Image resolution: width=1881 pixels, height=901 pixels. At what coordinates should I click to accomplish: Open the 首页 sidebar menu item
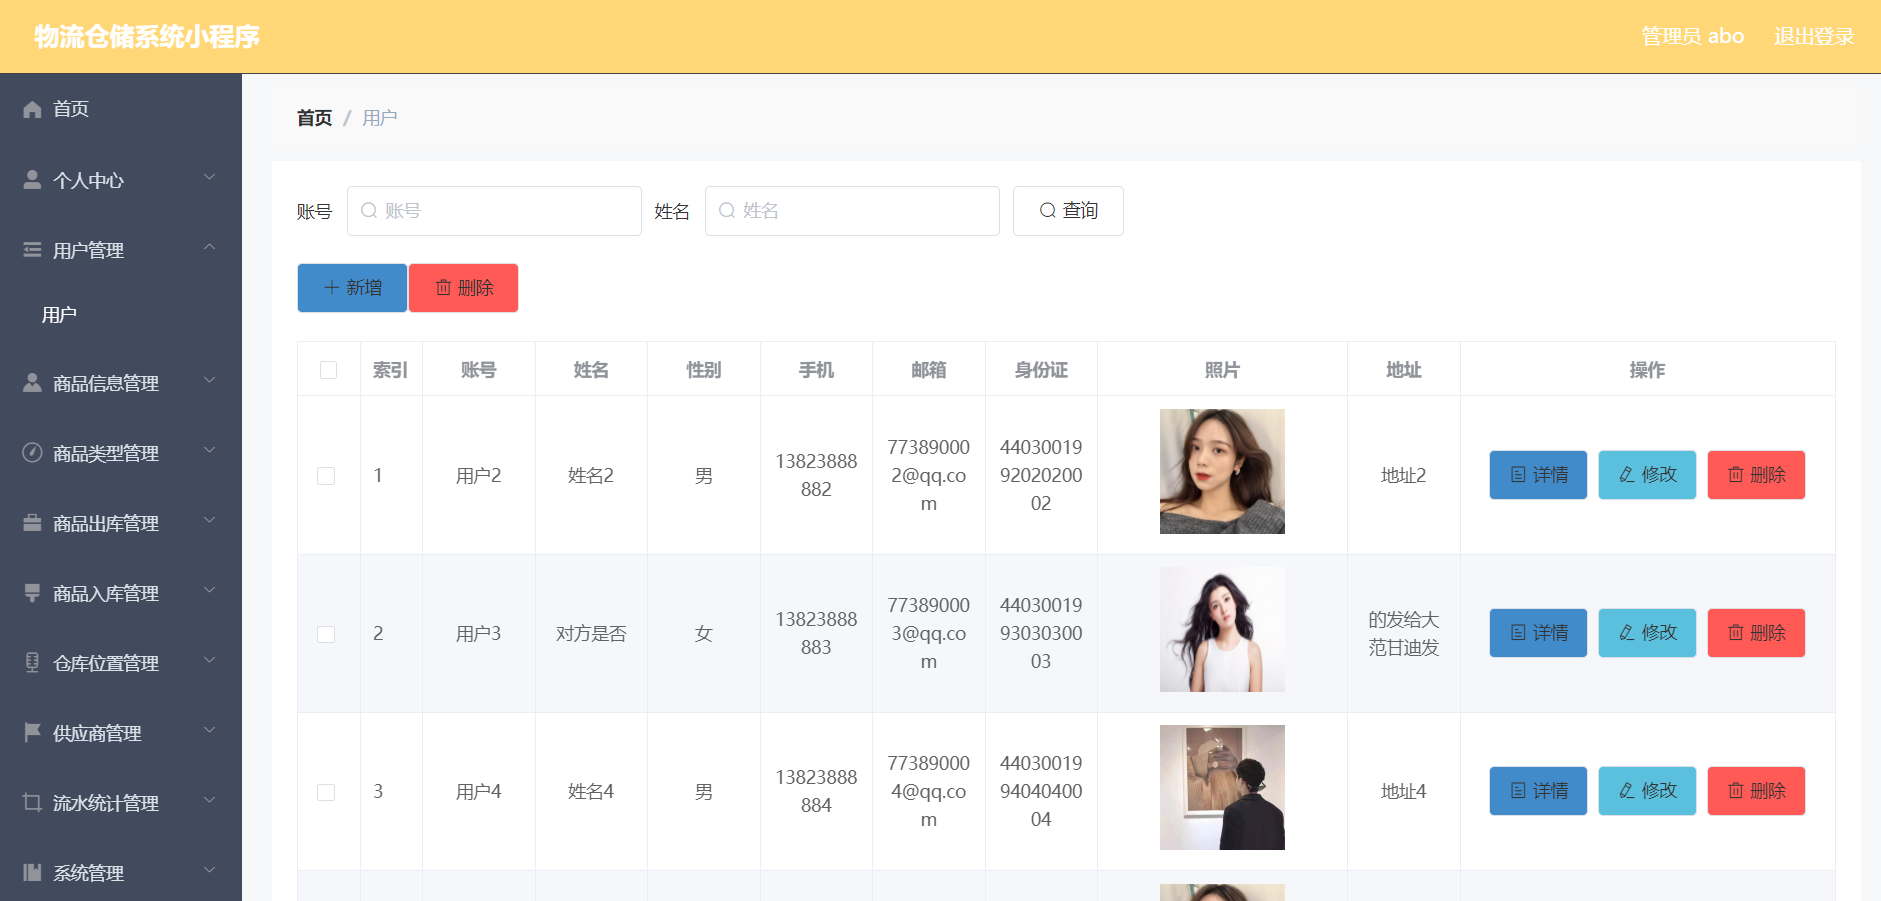(x=121, y=109)
